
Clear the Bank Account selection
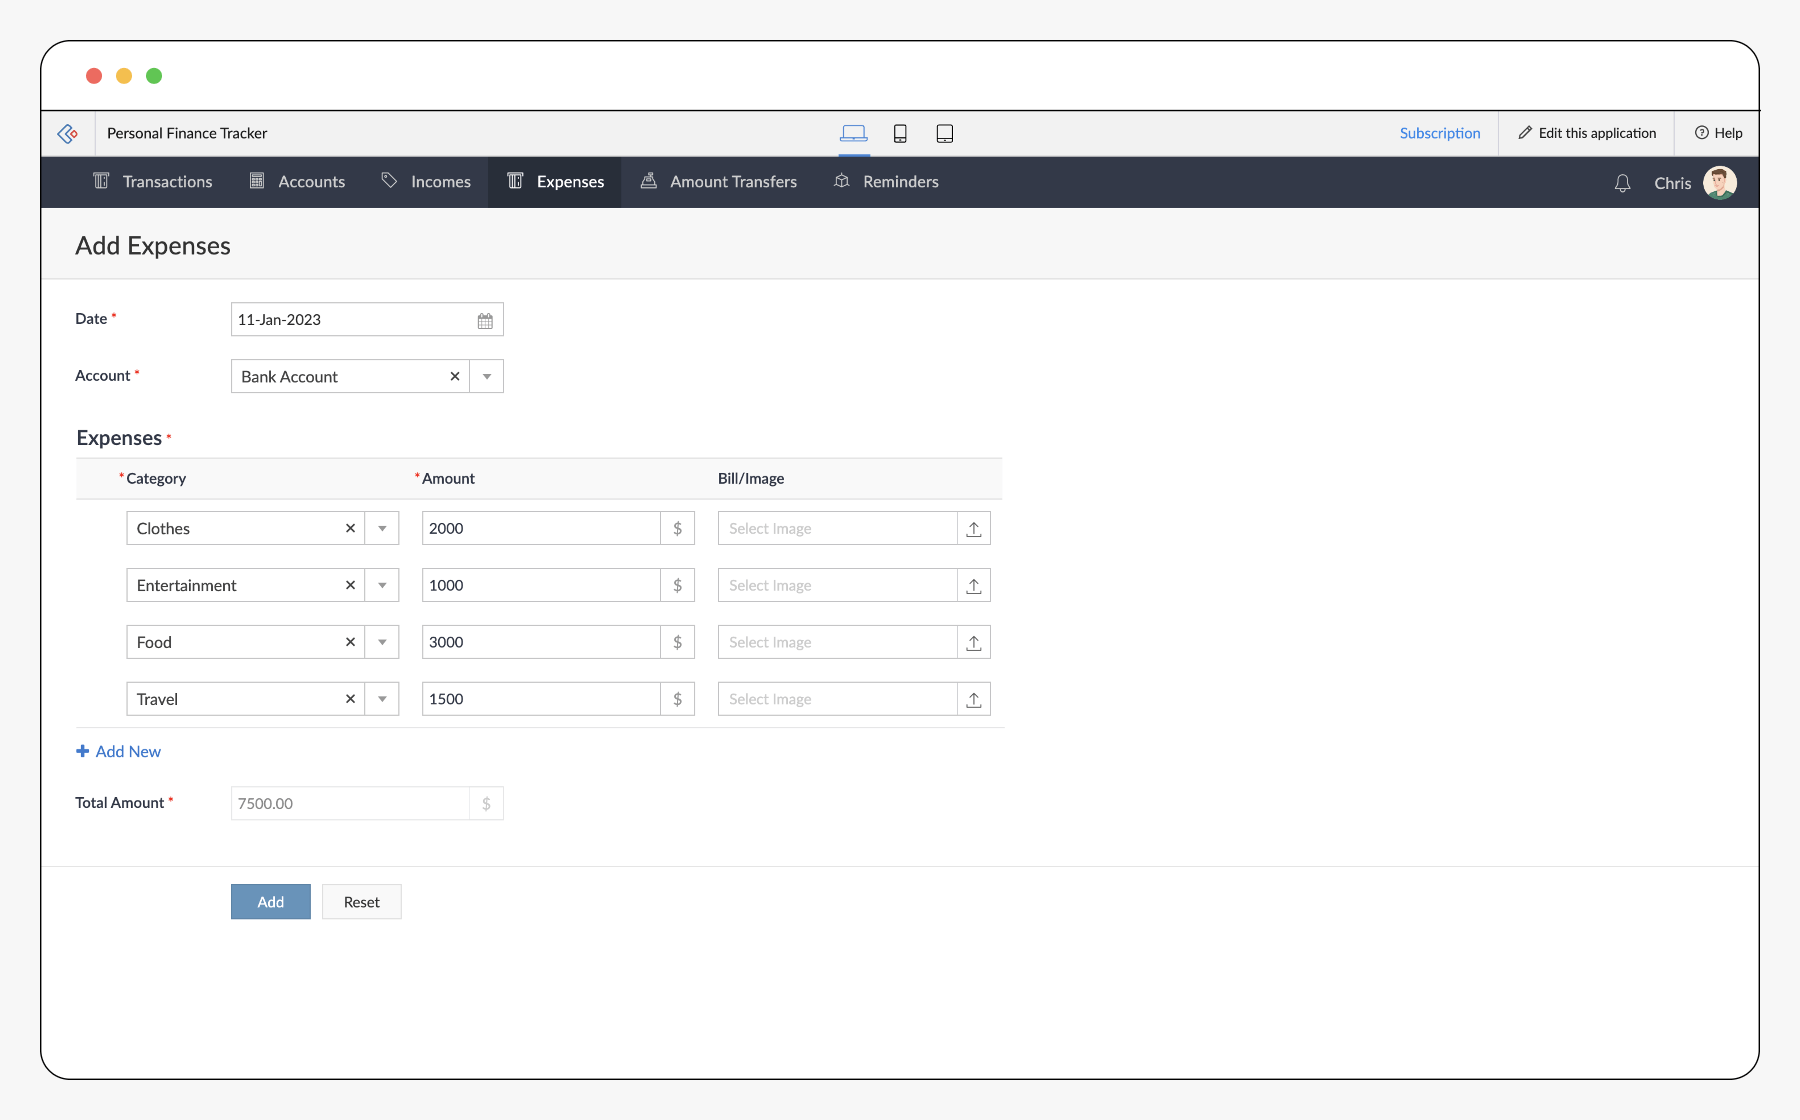455,377
